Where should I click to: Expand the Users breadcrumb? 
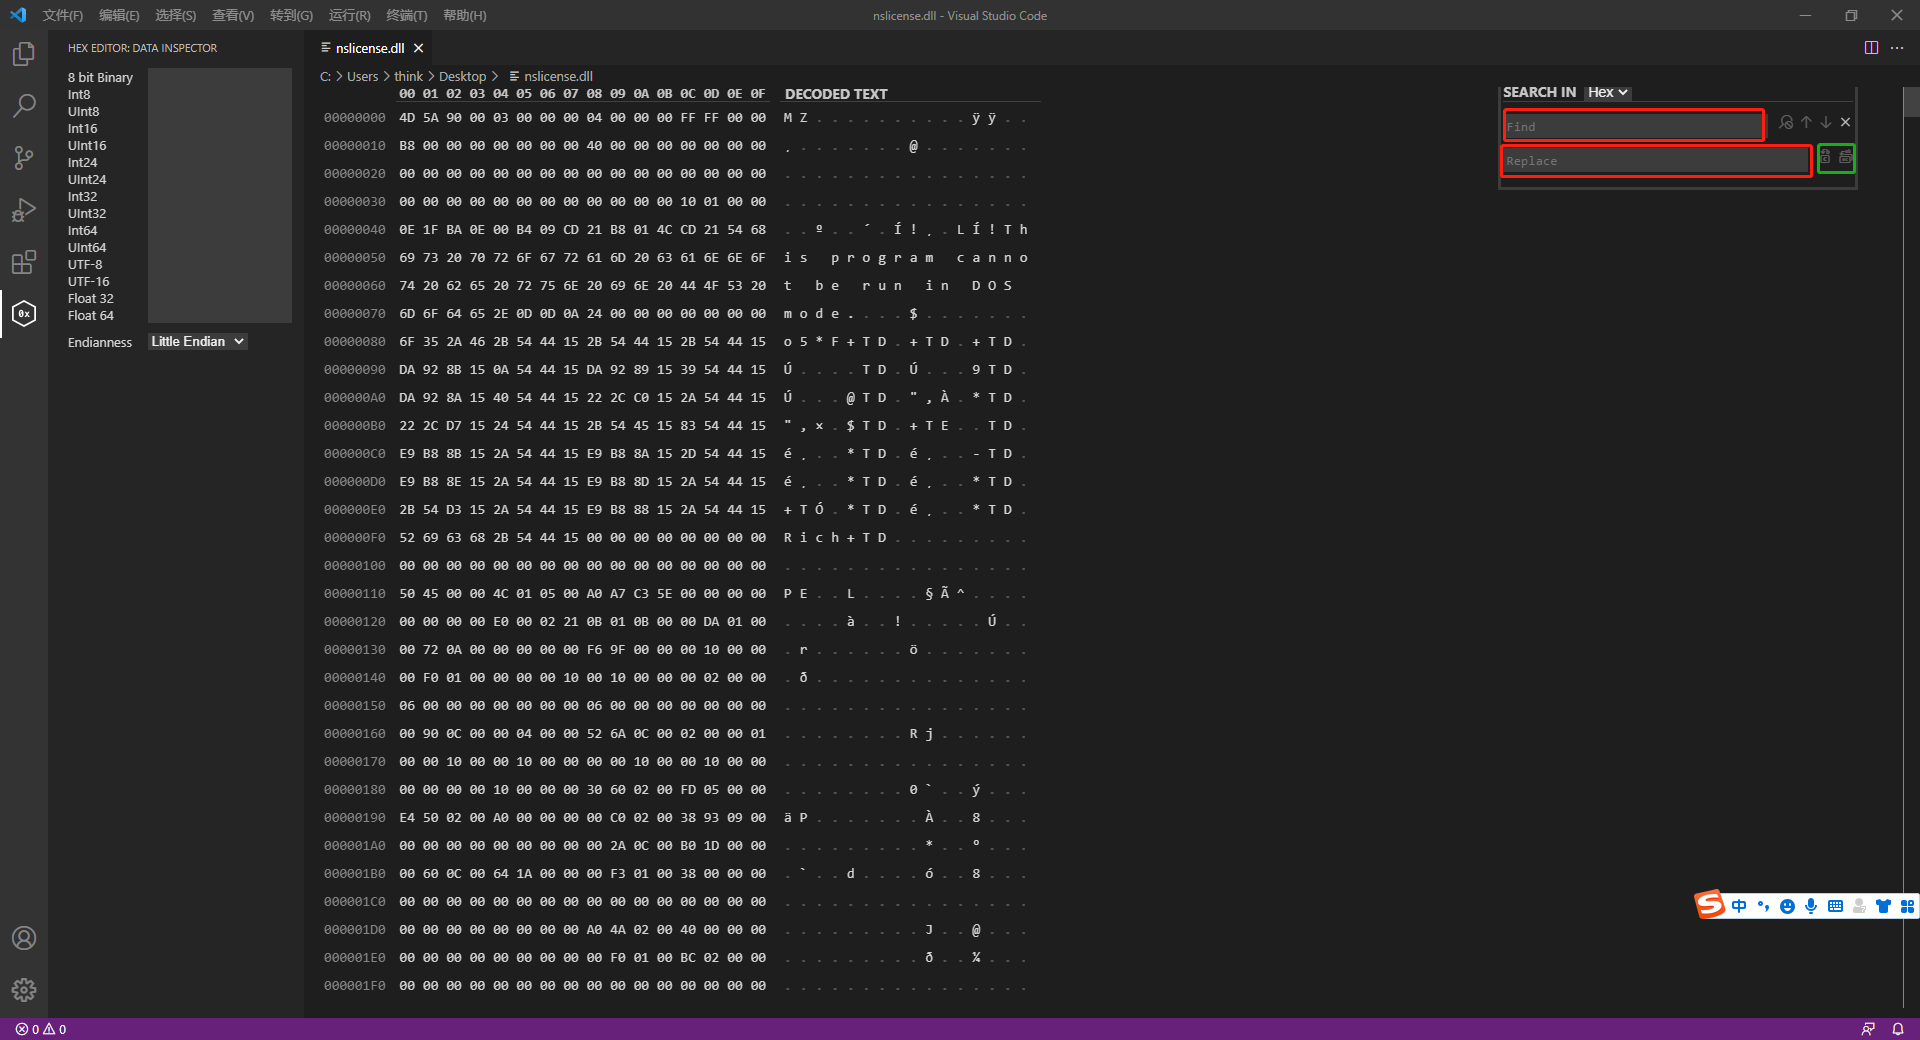point(362,76)
